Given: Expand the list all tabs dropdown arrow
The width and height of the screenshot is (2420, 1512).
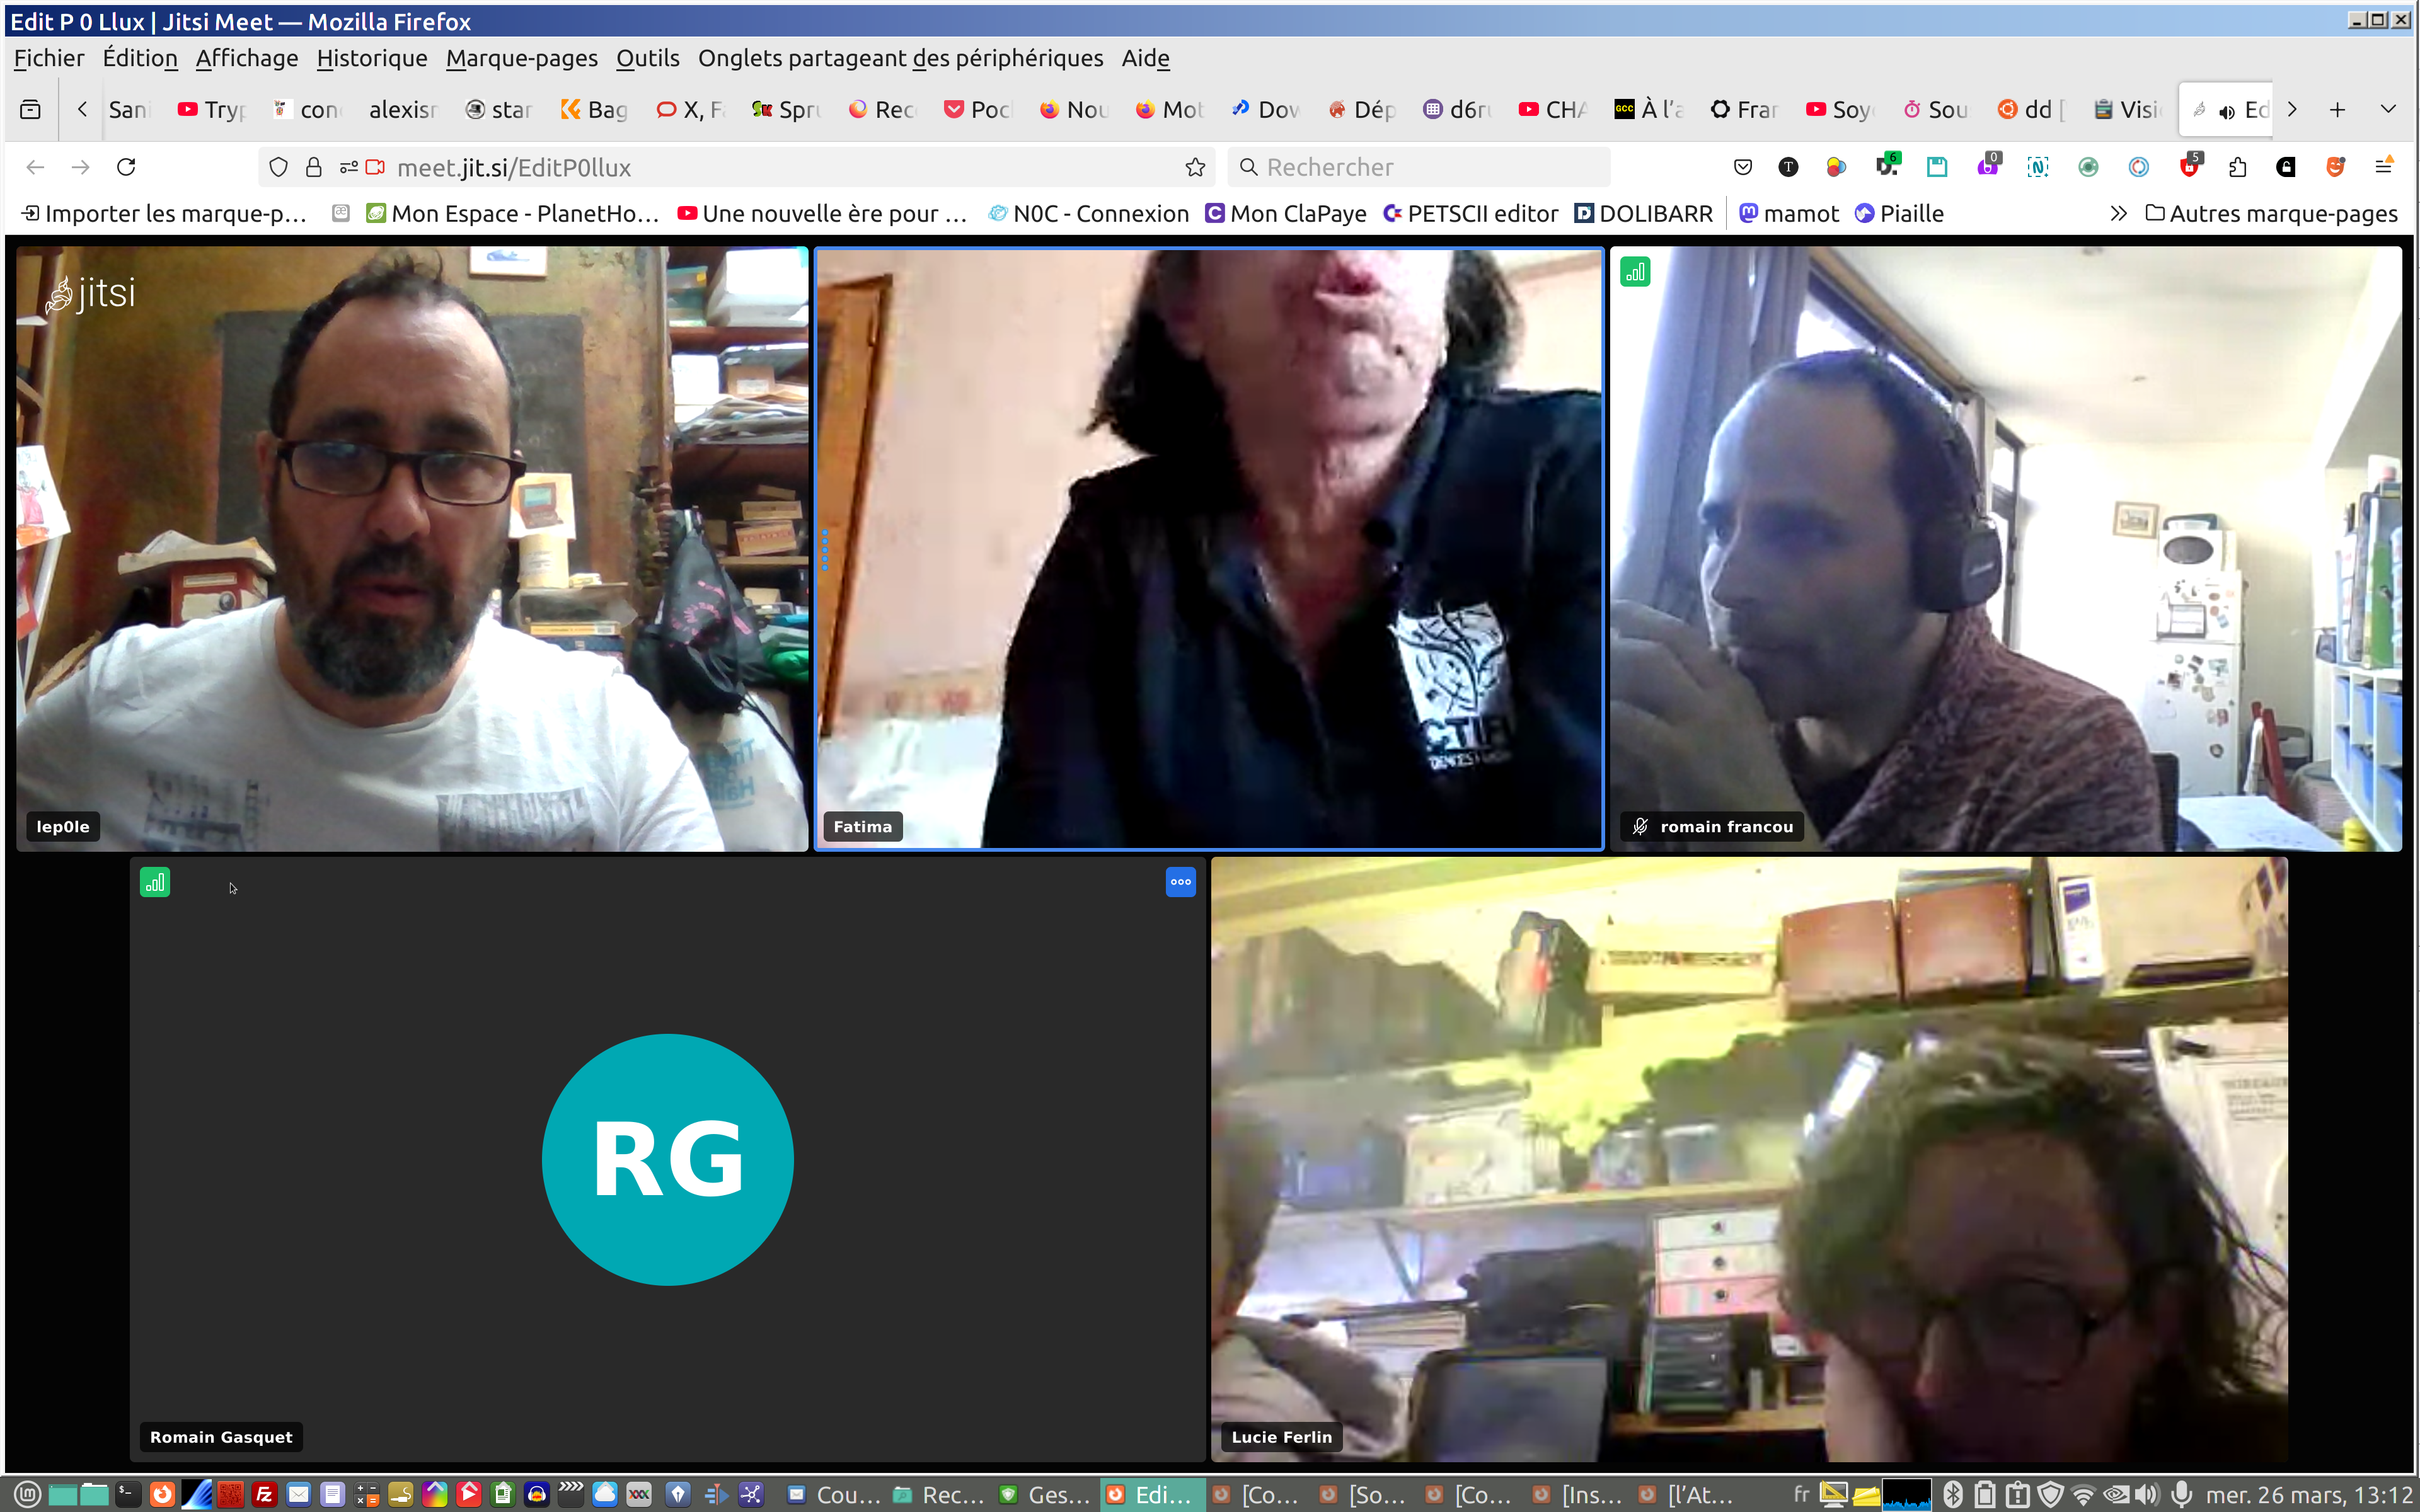Looking at the screenshot, I should point(2388,109).
